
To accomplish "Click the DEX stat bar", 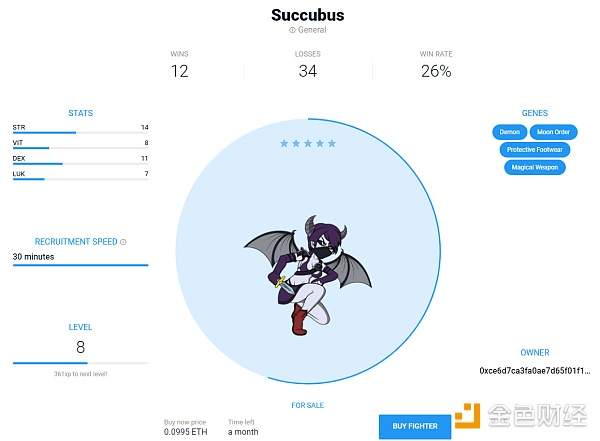I will tap(80, 164).
